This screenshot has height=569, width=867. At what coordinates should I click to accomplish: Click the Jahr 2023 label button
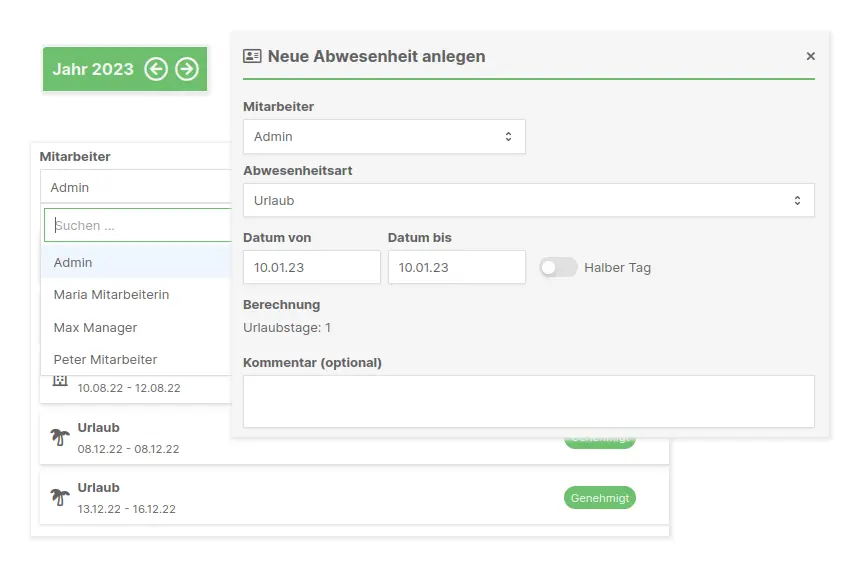click(93, 69)
